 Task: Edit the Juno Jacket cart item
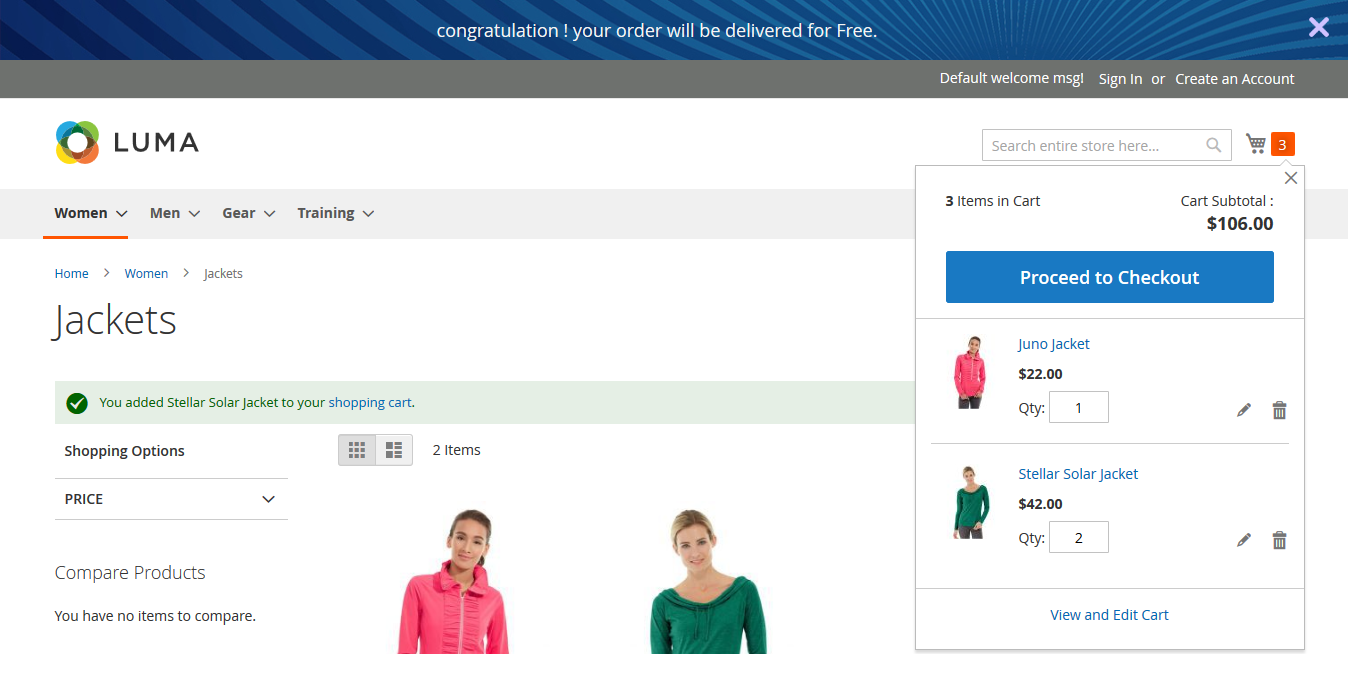pos(1244,410)
